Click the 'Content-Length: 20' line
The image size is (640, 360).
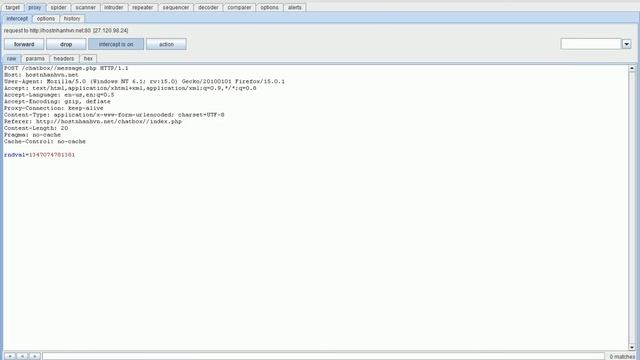click(36, 128)
